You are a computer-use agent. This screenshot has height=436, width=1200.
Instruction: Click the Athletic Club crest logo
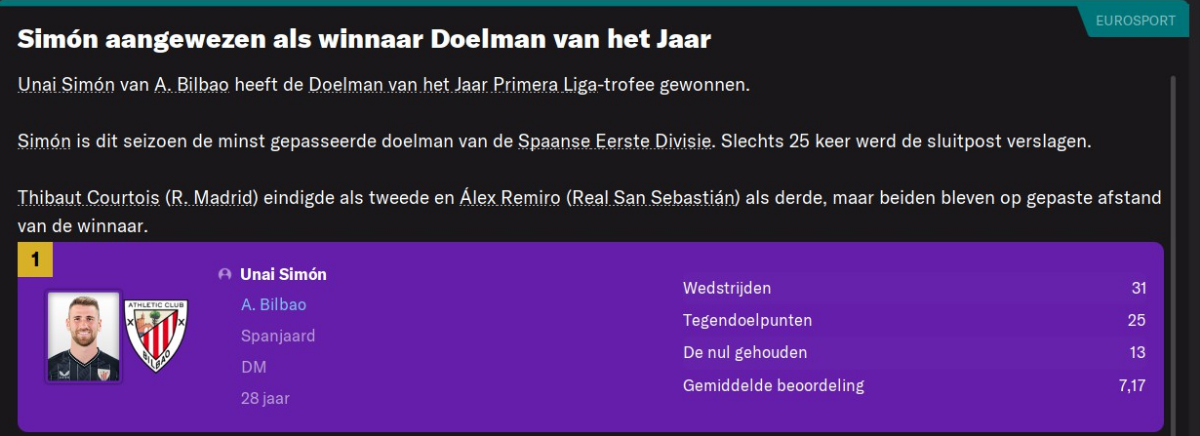157,337
